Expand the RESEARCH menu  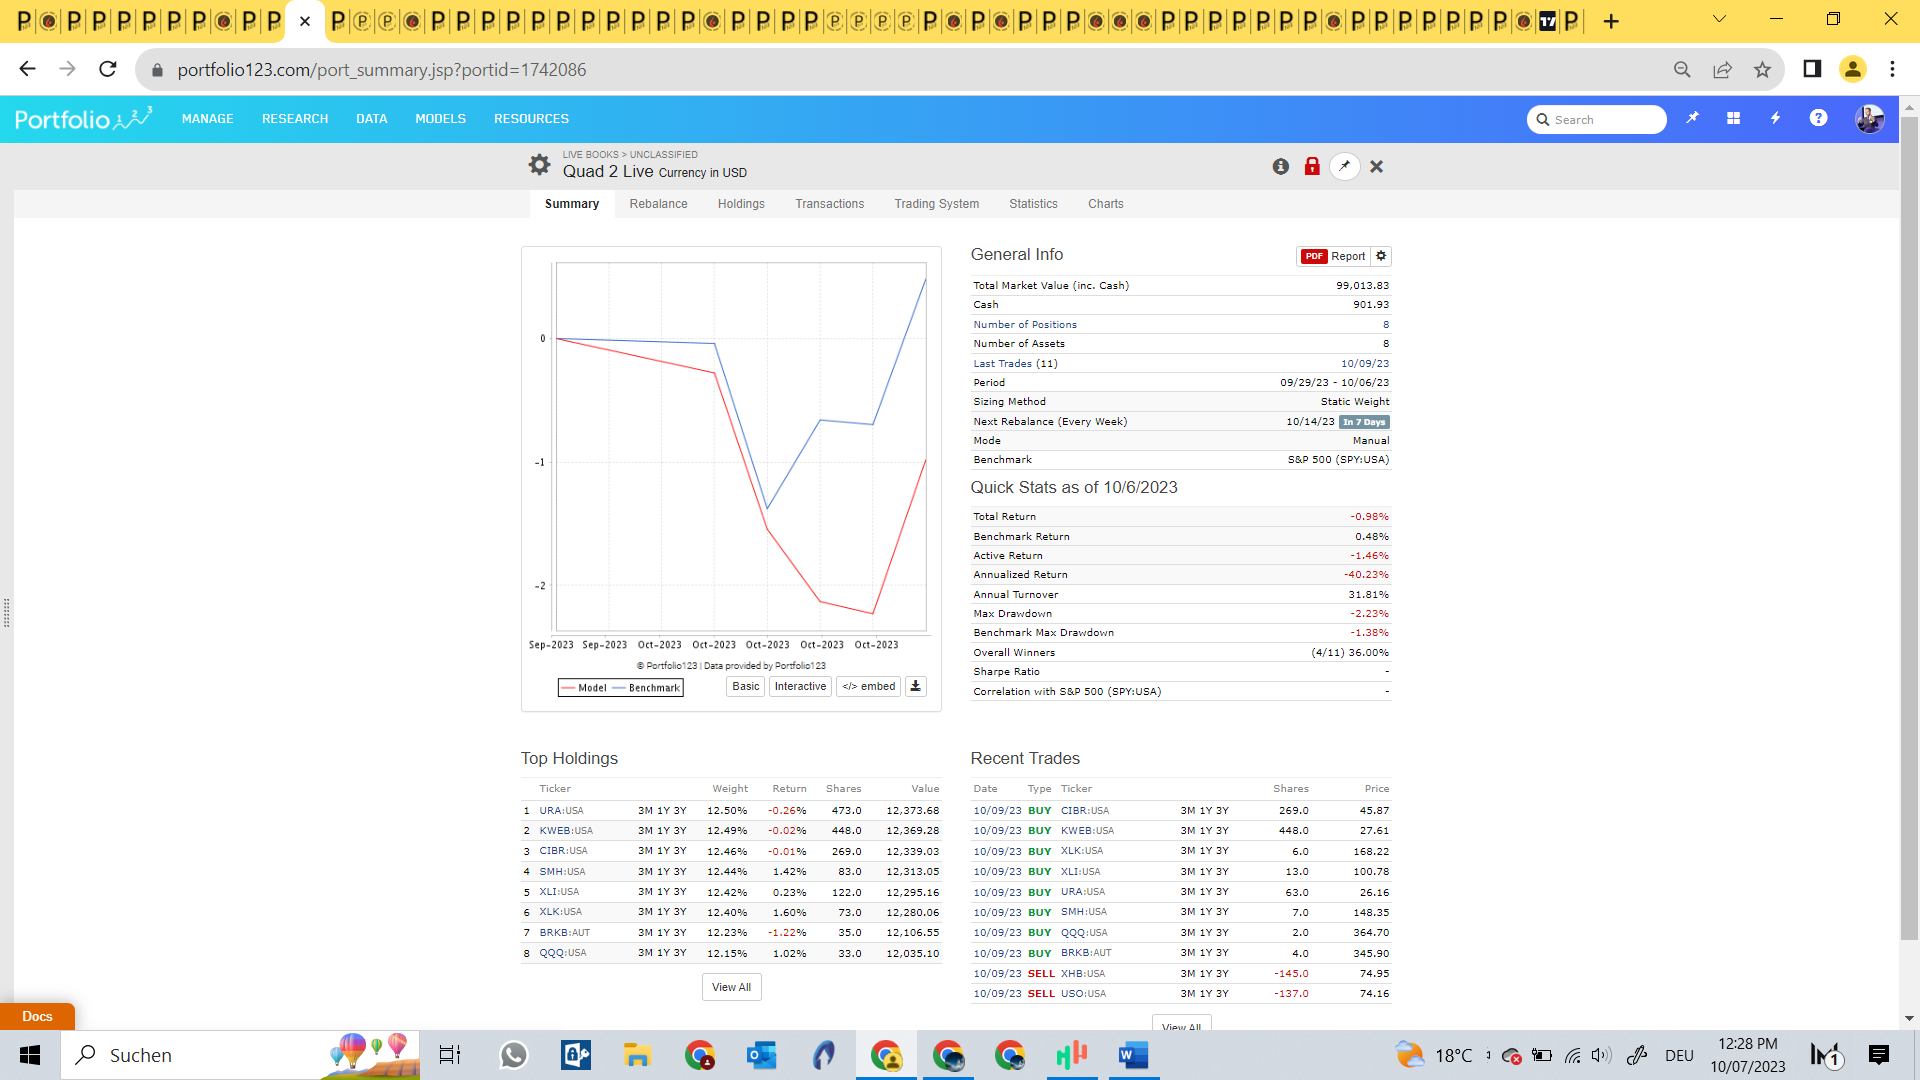click(295, 118)
